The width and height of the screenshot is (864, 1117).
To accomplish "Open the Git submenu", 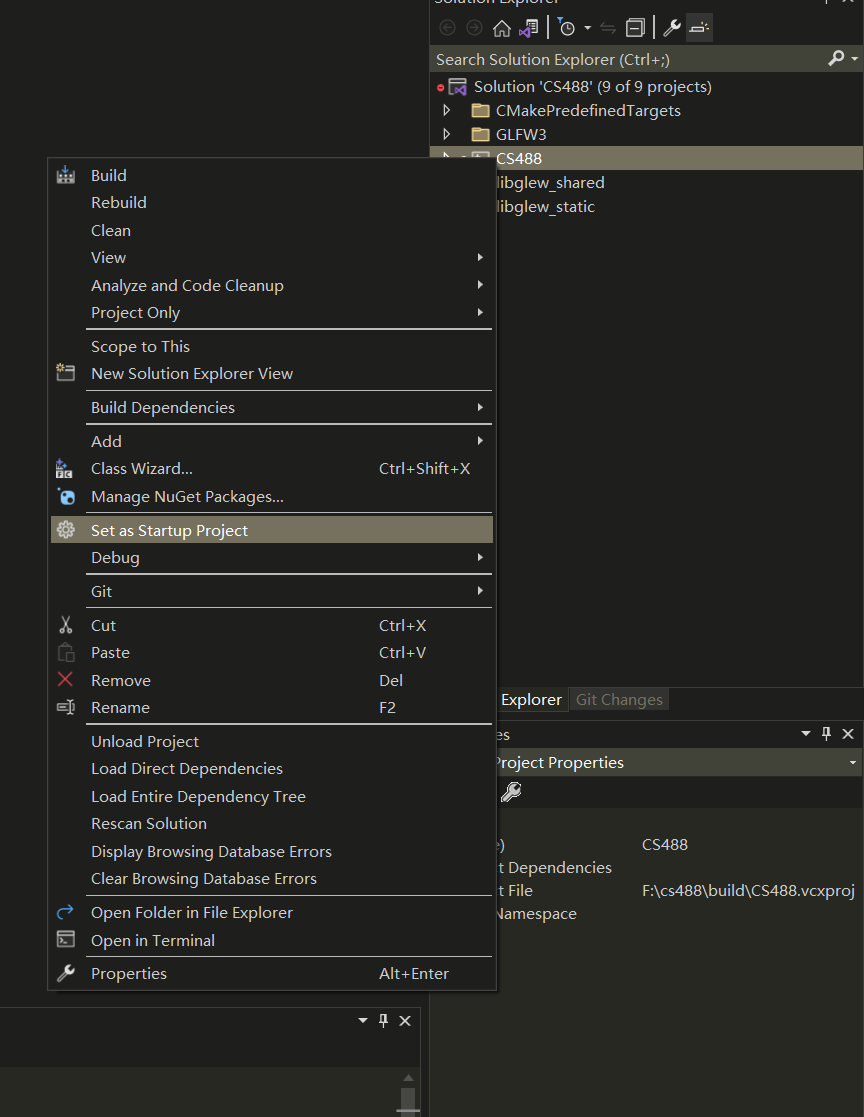I will (272, 591).
